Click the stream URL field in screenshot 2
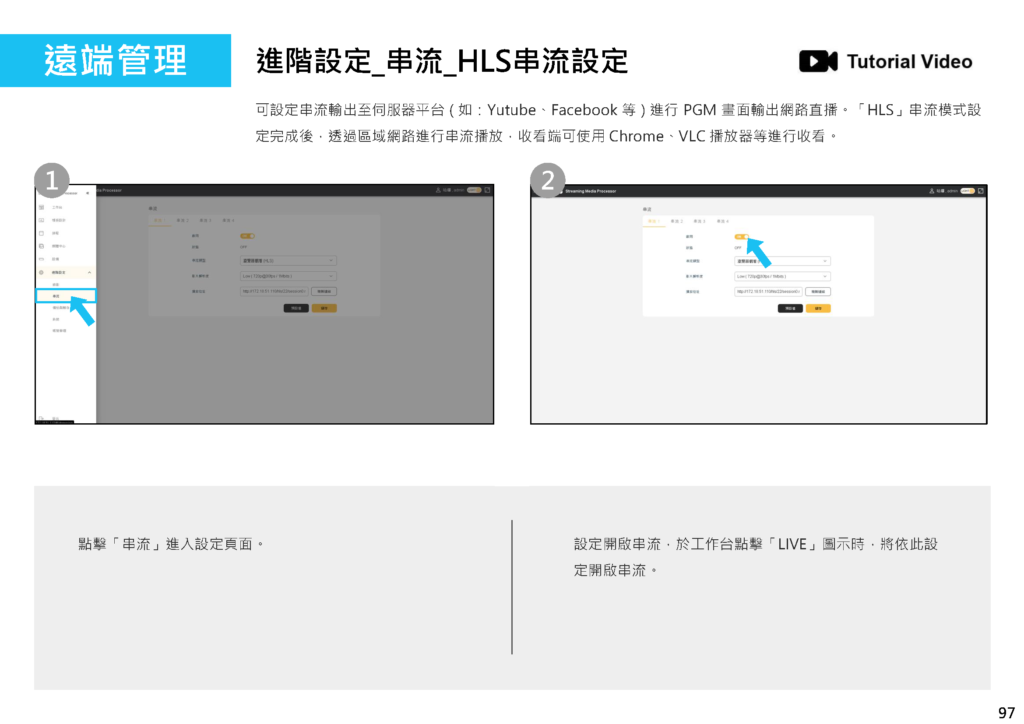The height and width of the screenshot is (724, 1024). [768, 292]
